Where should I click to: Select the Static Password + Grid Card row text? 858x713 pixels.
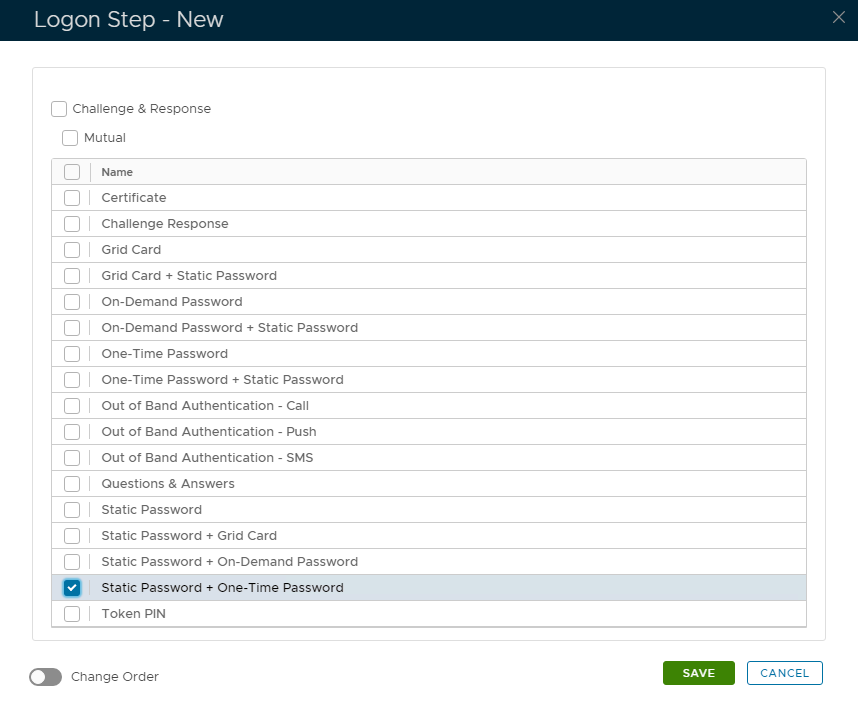(x=189, y=536)
